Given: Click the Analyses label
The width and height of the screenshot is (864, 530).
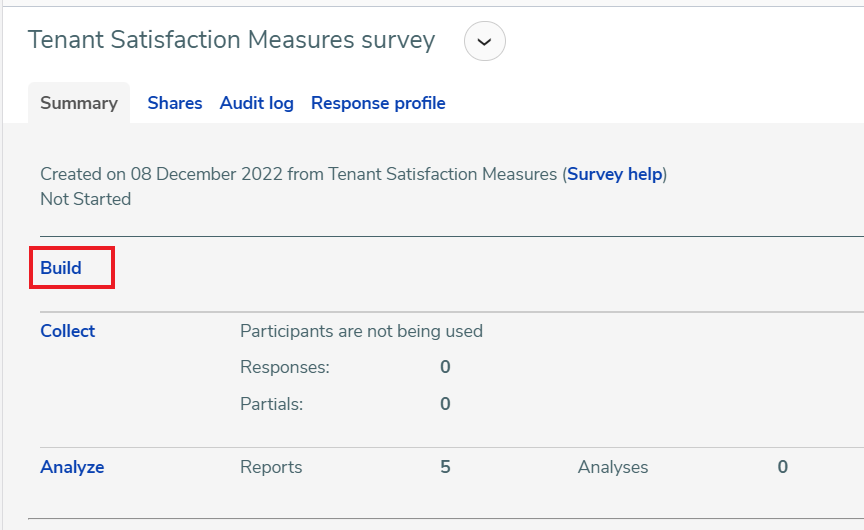Looking at the screenshot, I should coord(613,467).
